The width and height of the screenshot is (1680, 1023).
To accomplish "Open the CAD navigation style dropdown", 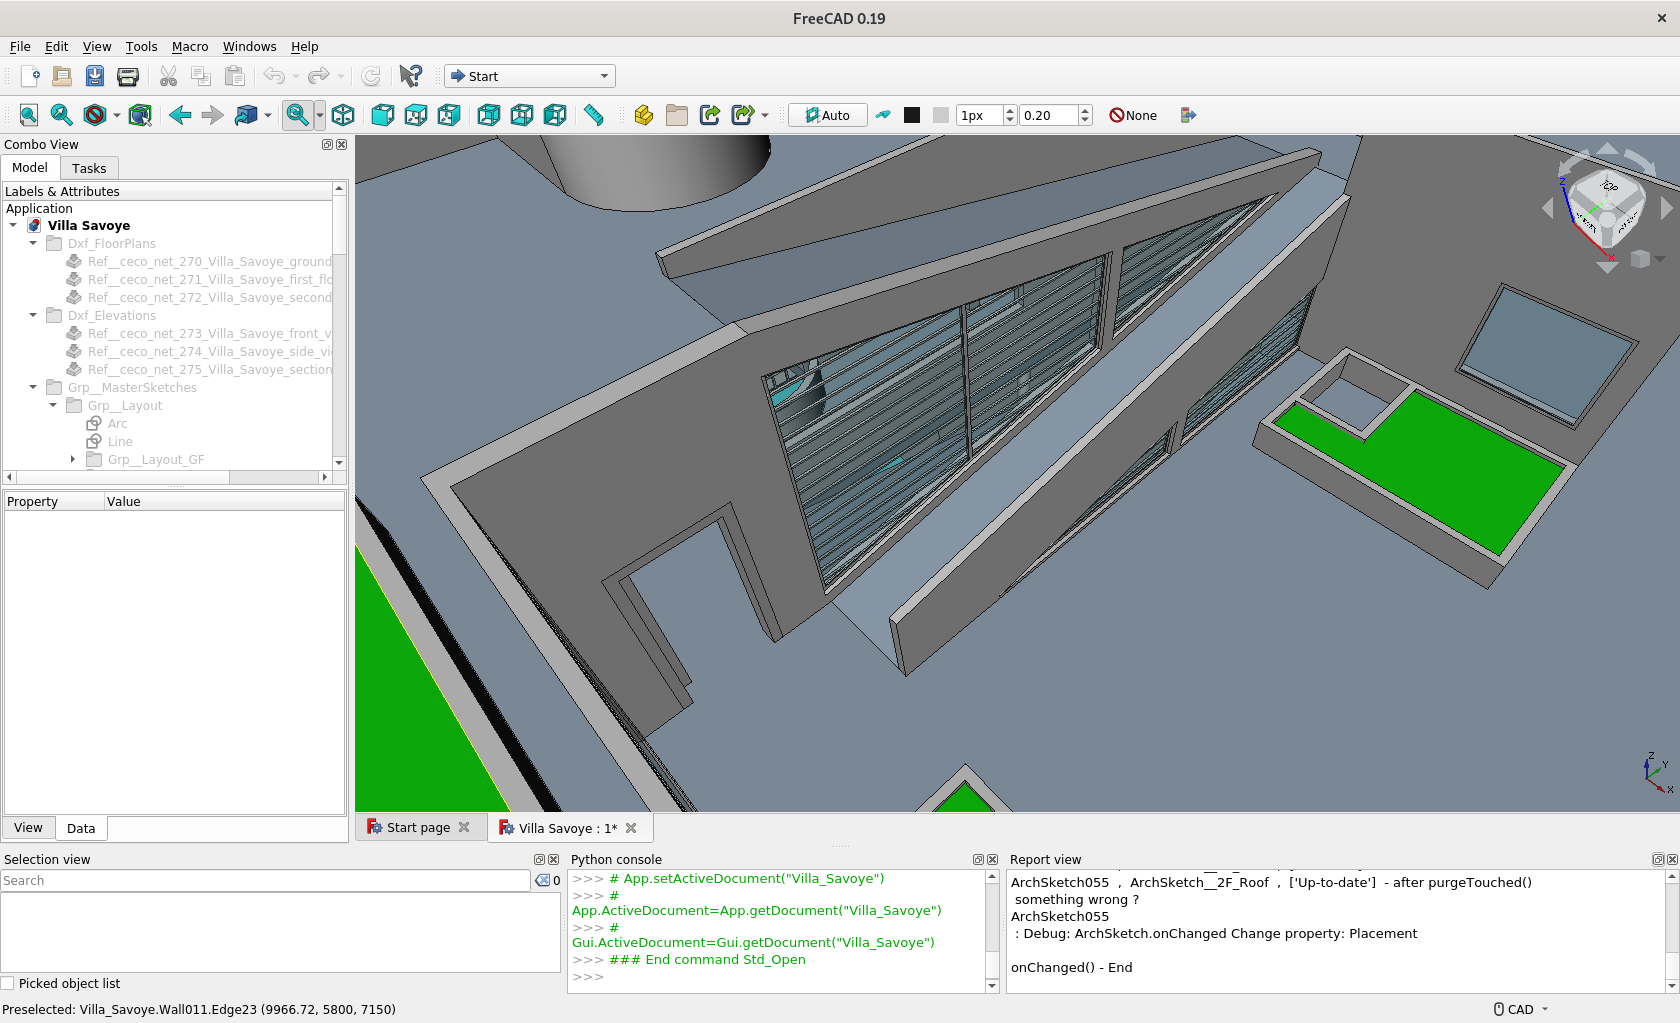I will coord(1521,1009).
